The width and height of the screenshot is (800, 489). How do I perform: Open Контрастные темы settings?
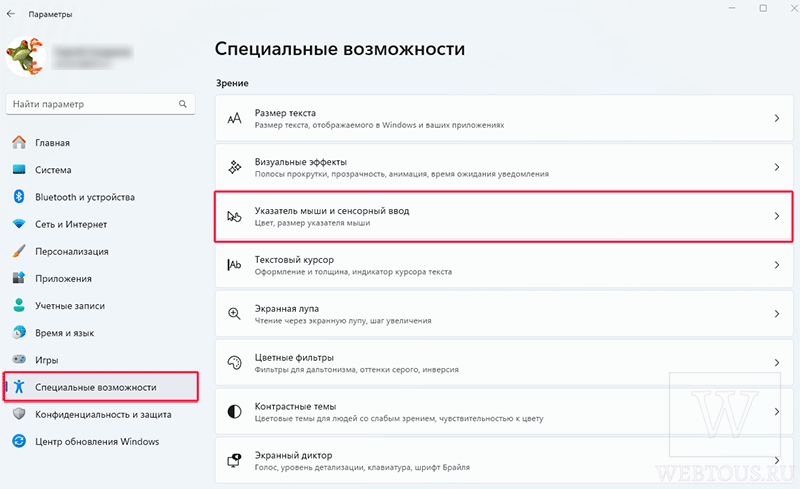(x=504, y=411)
